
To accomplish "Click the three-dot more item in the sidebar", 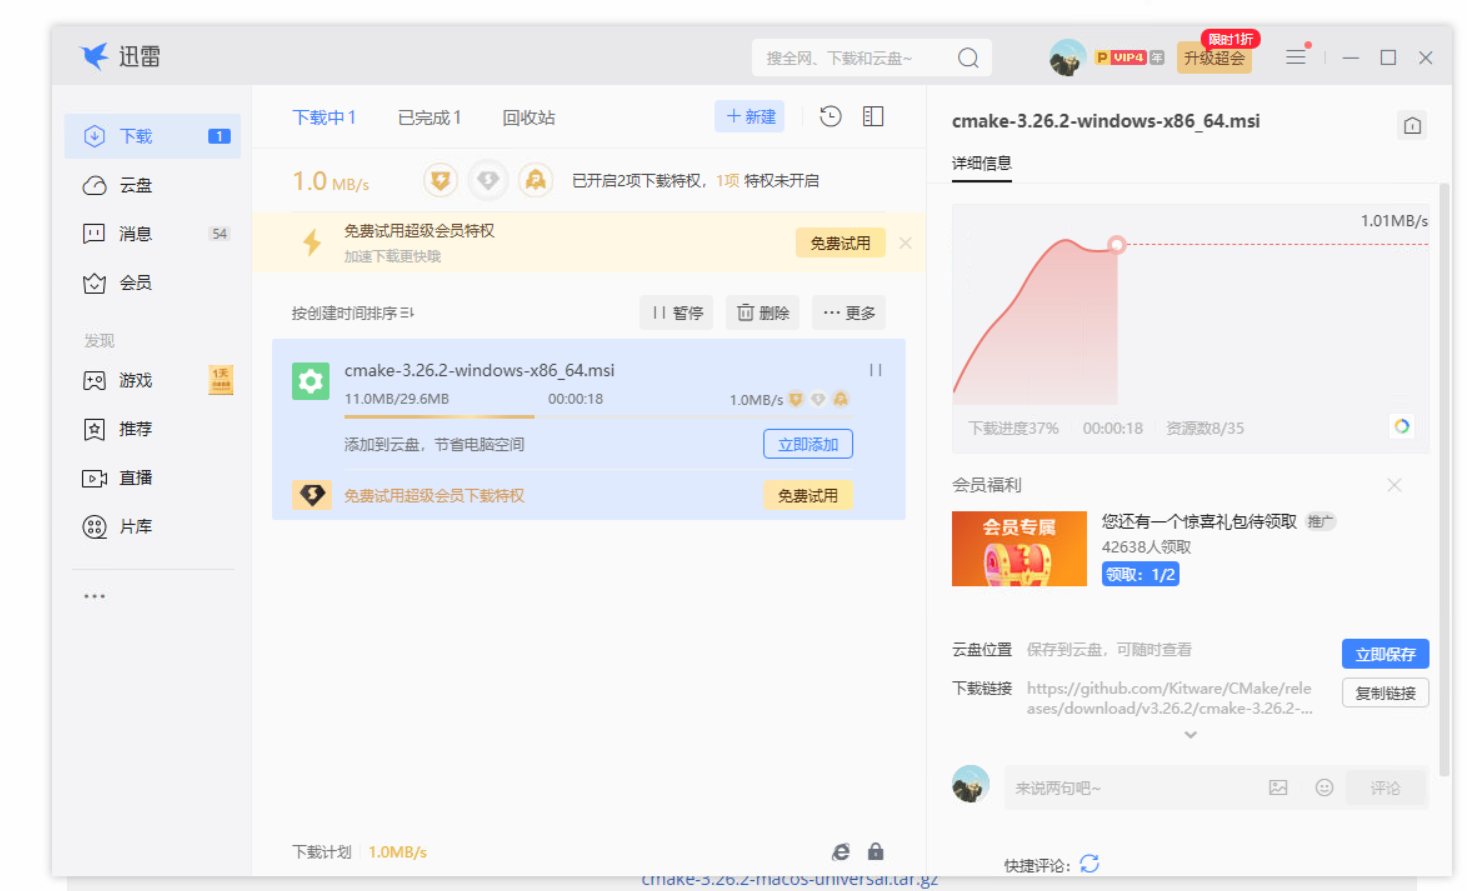I will click(95, 596).
